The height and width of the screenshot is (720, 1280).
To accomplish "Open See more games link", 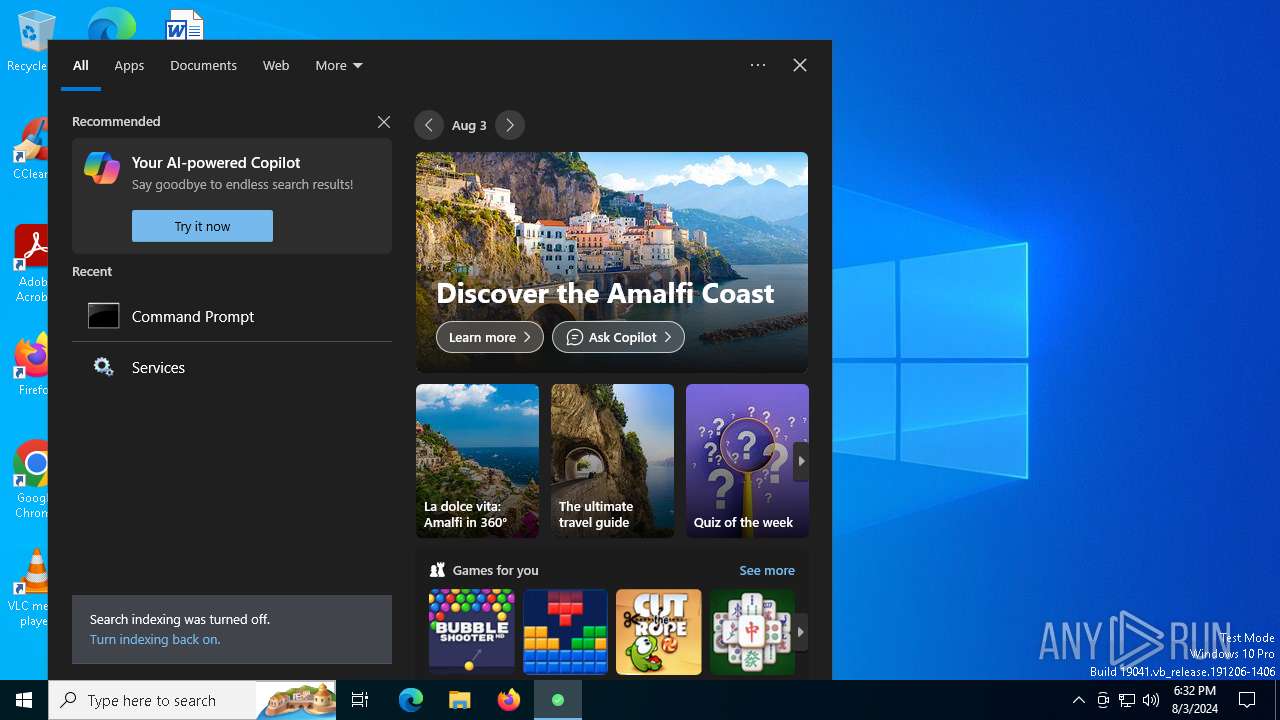I will point(767,570).
